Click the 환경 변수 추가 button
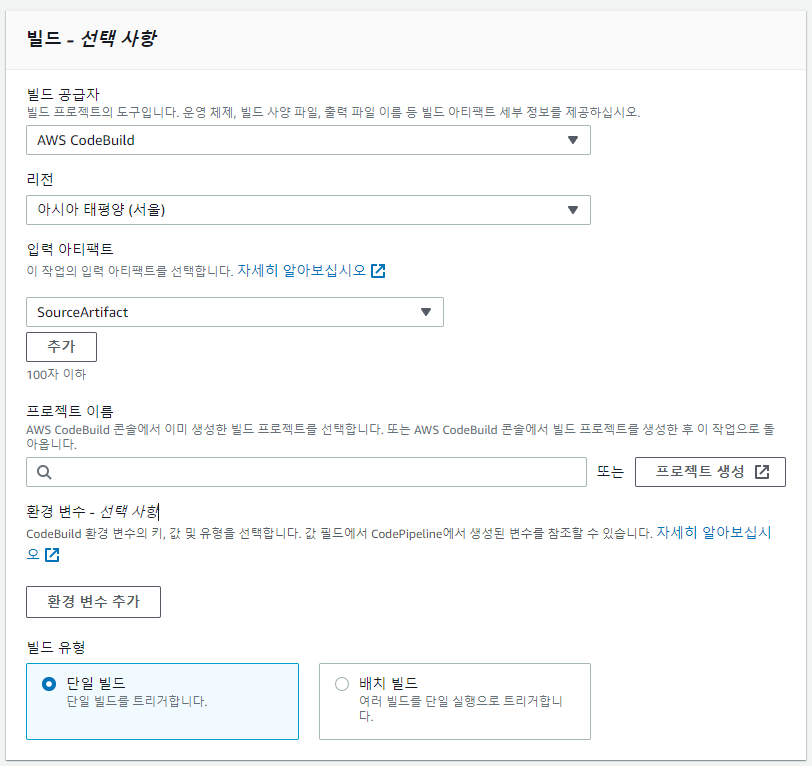The width and height of the screenshot is (812, 766). [x=93, y=602]
